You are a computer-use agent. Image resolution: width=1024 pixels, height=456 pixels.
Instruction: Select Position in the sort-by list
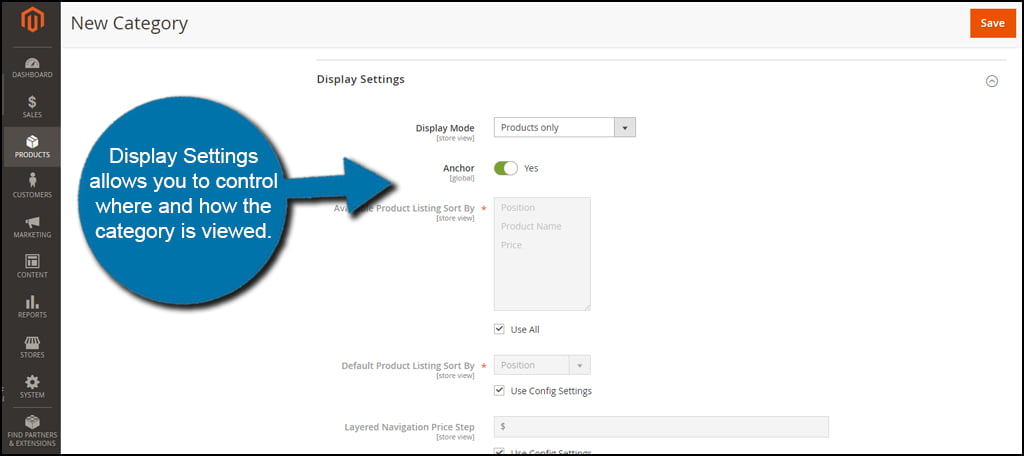coord(518,208)
